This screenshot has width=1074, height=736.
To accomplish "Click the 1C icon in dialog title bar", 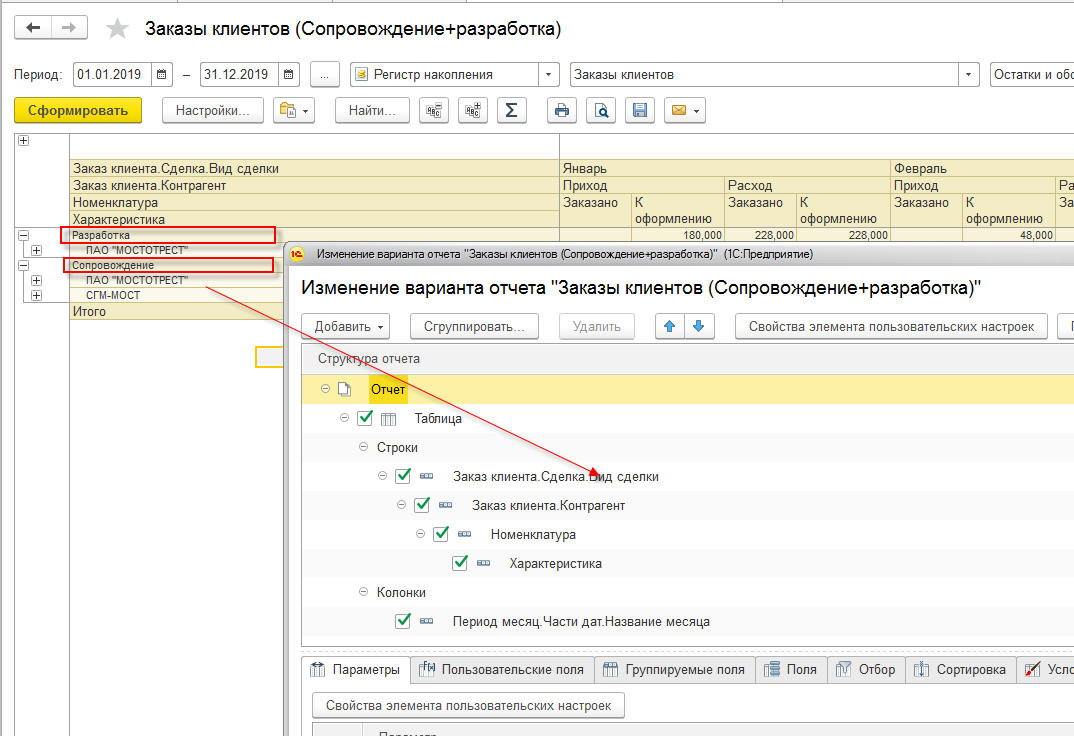I will [297, 254].
